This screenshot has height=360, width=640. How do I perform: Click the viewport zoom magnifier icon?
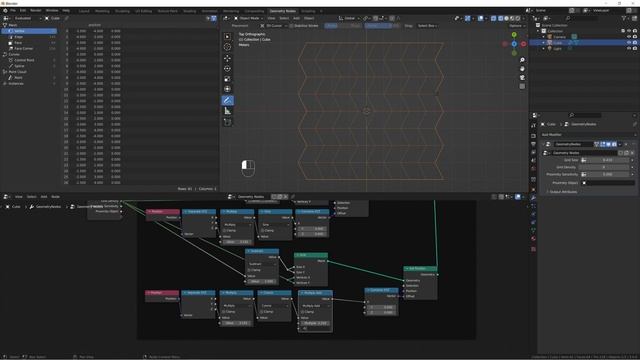522,60
